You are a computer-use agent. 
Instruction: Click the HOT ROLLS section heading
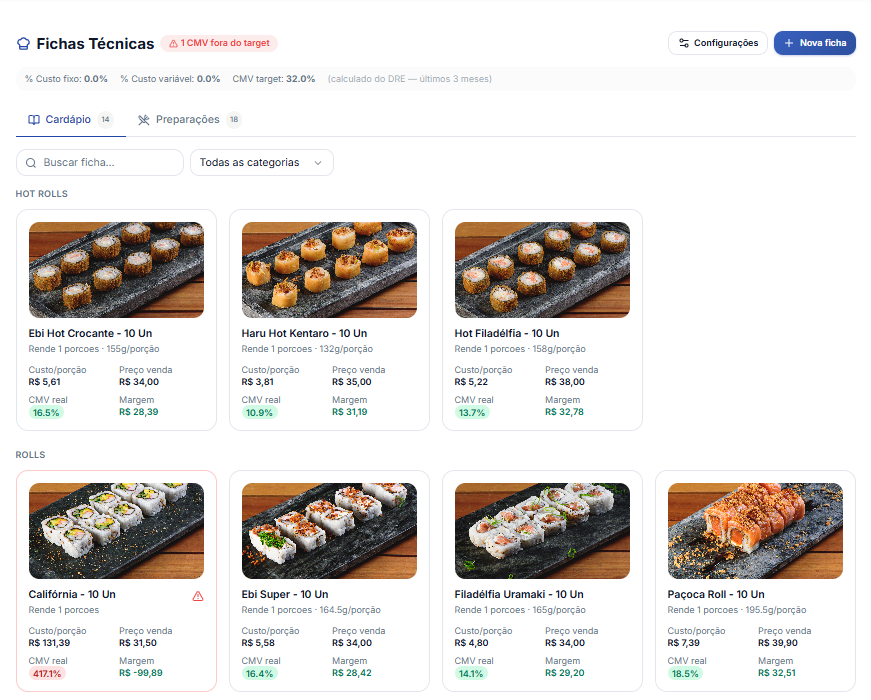pyautogui.click(x=42, y=194)
